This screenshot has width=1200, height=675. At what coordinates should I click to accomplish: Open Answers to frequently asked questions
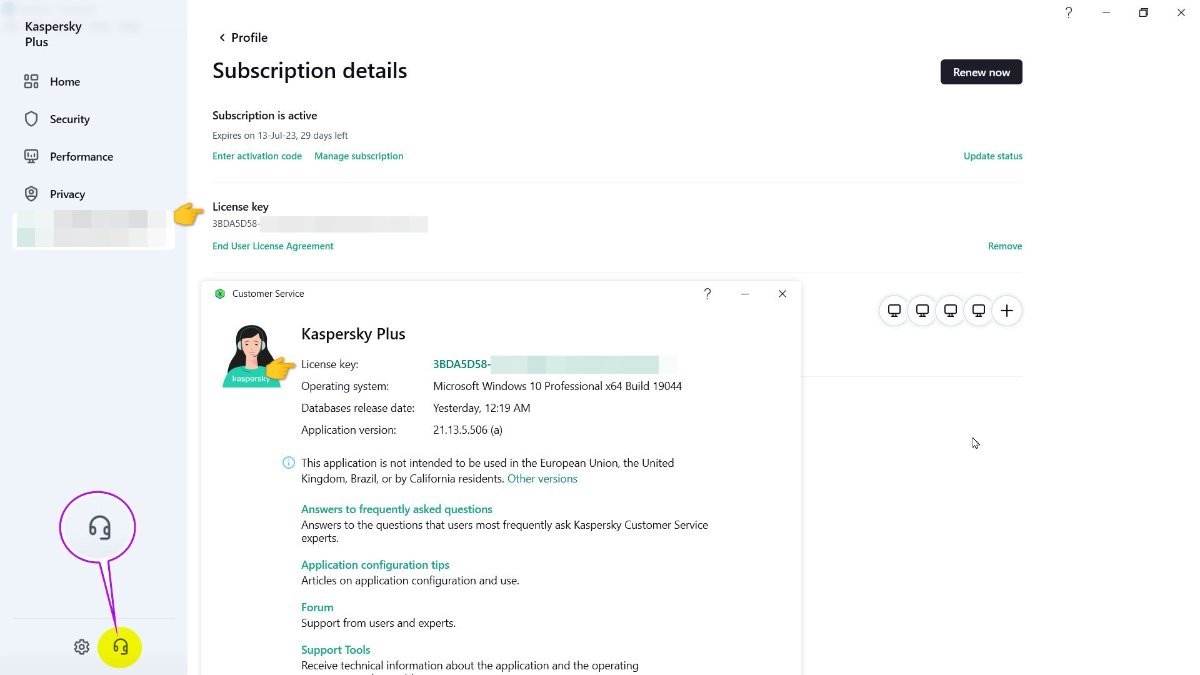[x=397, y=509]
